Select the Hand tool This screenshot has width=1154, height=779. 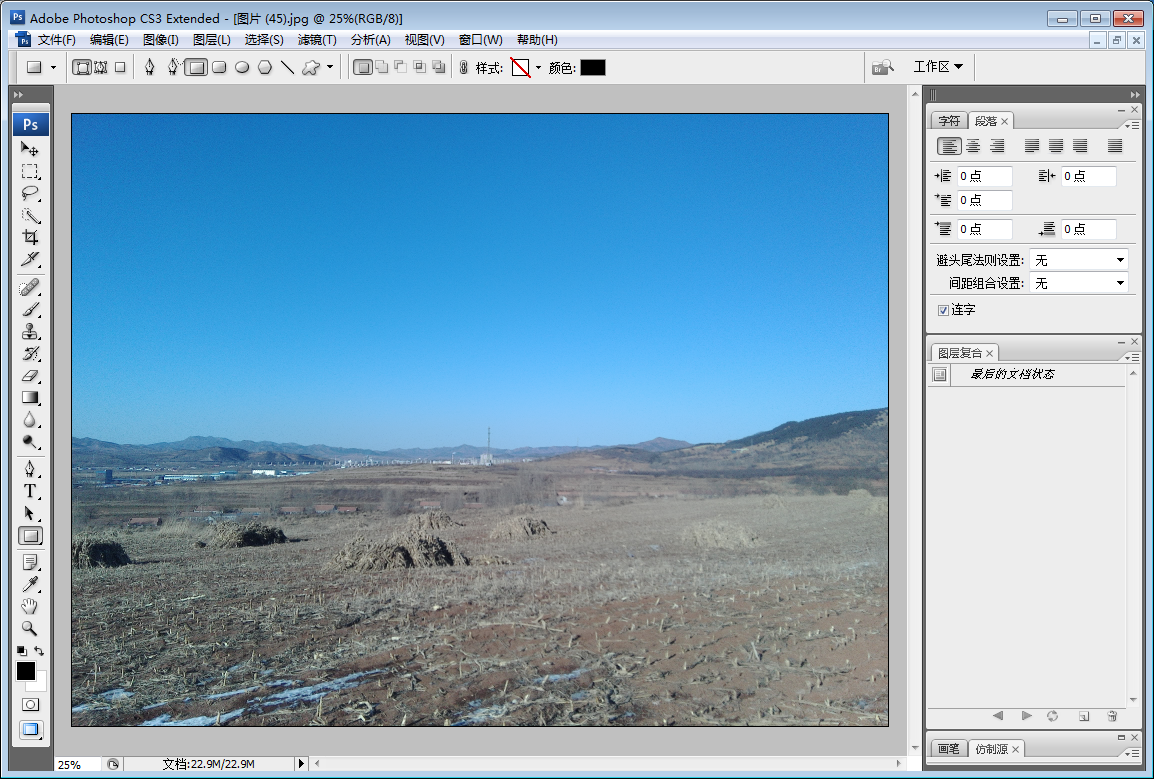pos(30,605)
